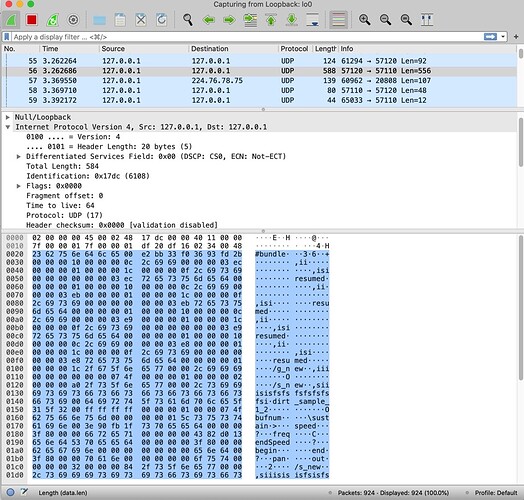The image size is (524, 500).
Task: Go back to previous packet arrow
Action: click(209, 20)
